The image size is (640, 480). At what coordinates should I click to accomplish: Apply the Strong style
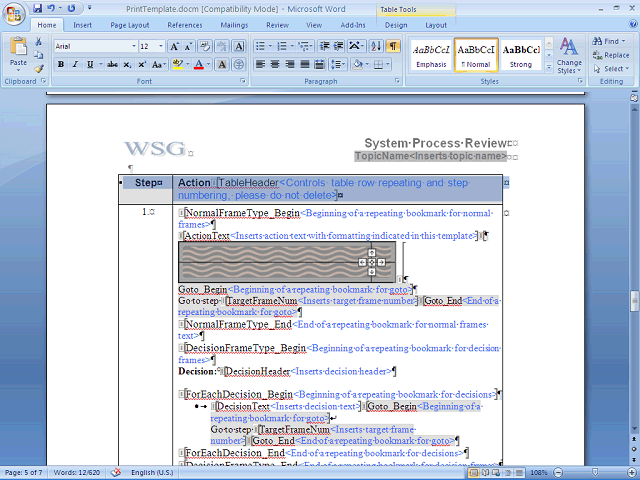[x=521, y=56]
